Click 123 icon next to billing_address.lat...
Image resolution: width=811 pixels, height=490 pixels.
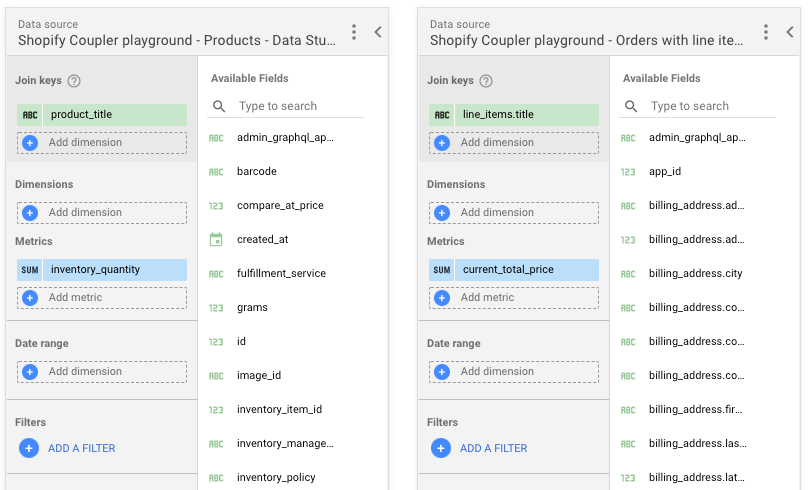pos(627,478)
